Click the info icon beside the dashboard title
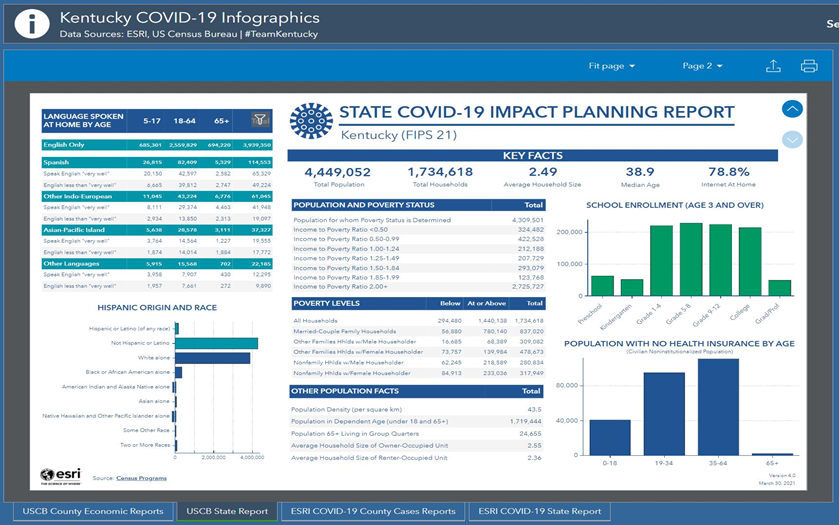This screenshot has height=525, width=839. [x=31, y=24]
